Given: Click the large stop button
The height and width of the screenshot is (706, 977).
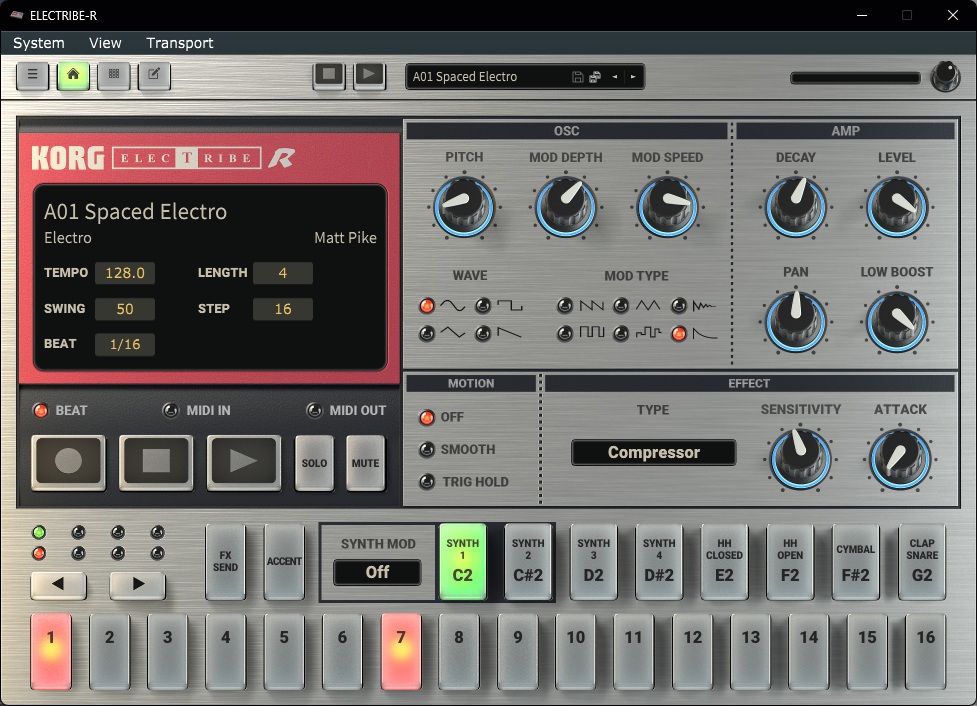Looking at the screenshot, I should point(156,462).
